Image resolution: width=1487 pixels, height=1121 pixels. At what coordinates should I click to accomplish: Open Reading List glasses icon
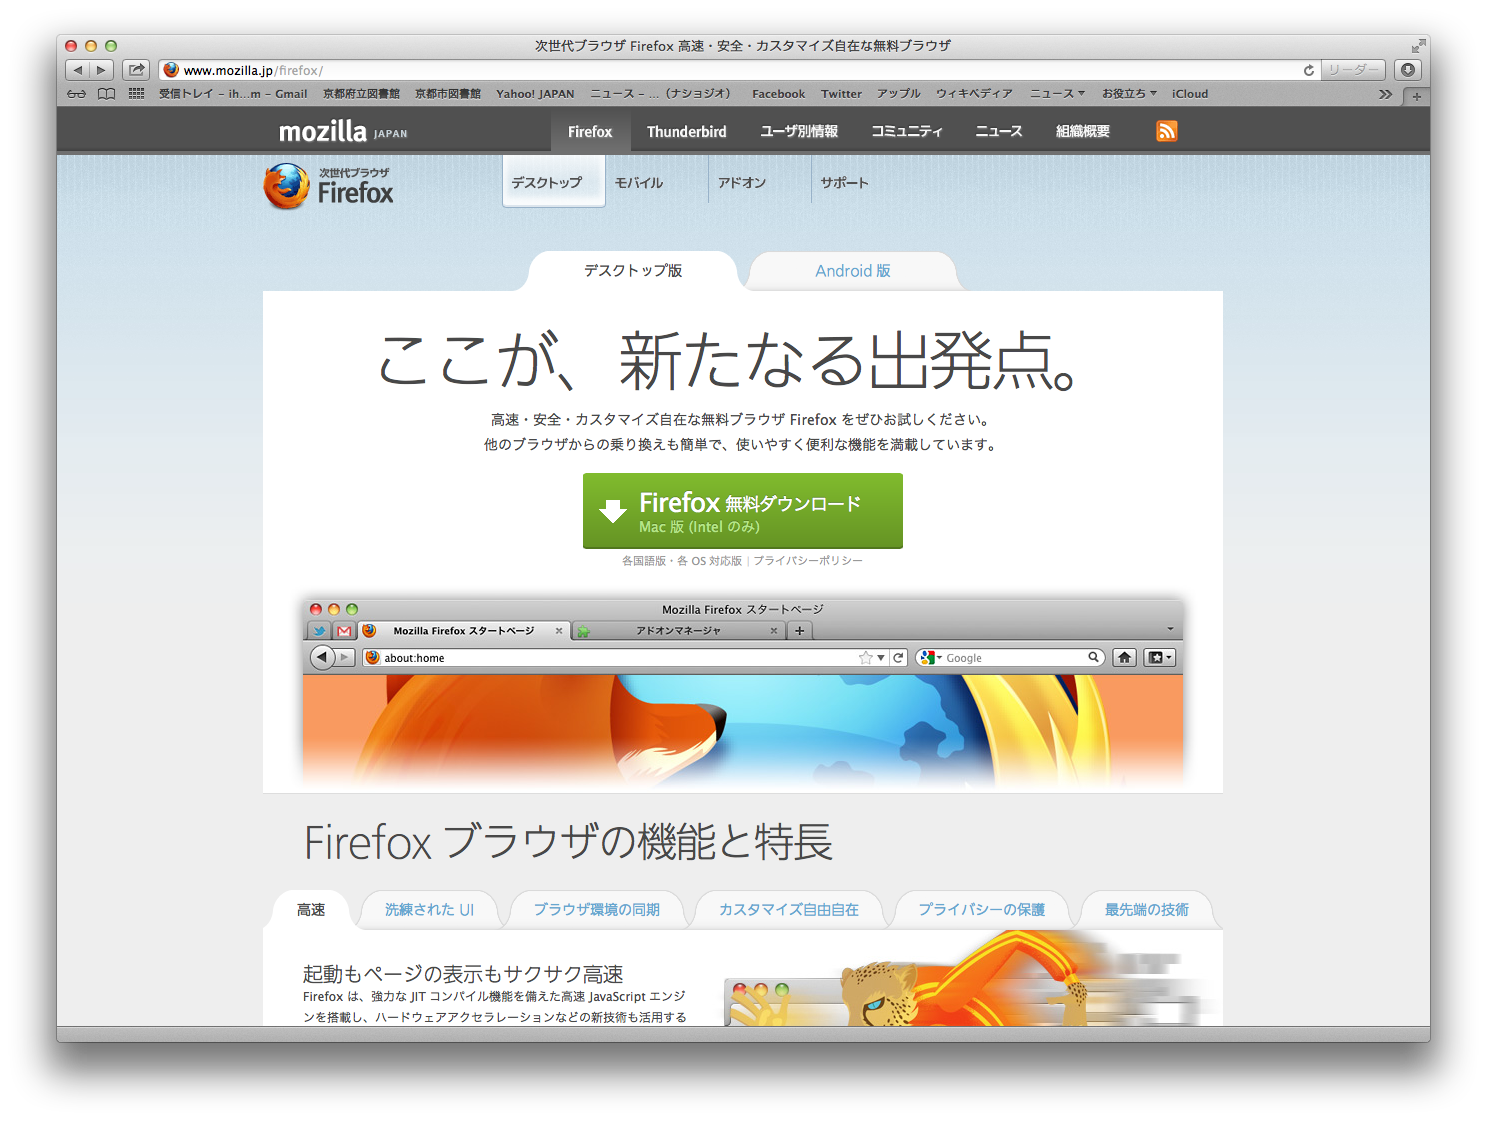click(77, 94)
